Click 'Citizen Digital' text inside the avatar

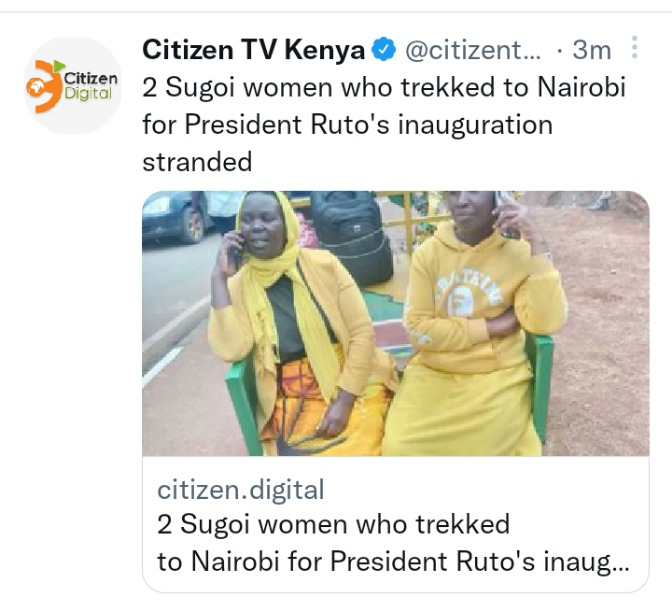pos(90,86)
